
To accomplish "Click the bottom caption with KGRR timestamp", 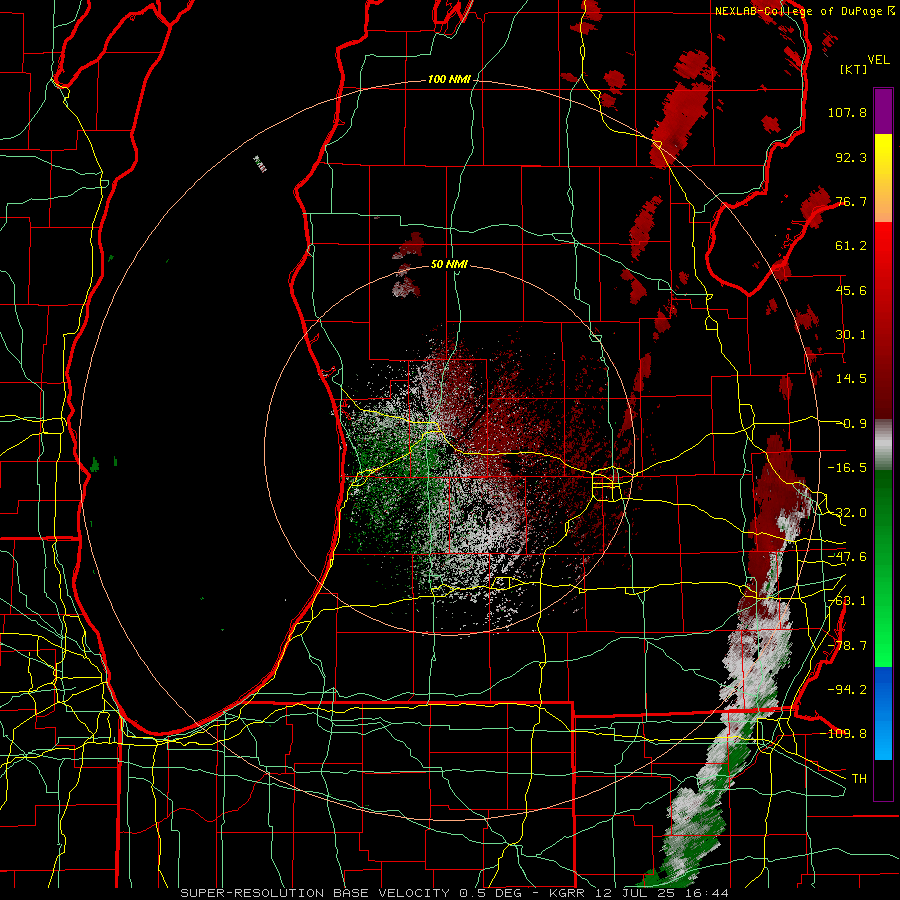I will click(x=455, y=893).
